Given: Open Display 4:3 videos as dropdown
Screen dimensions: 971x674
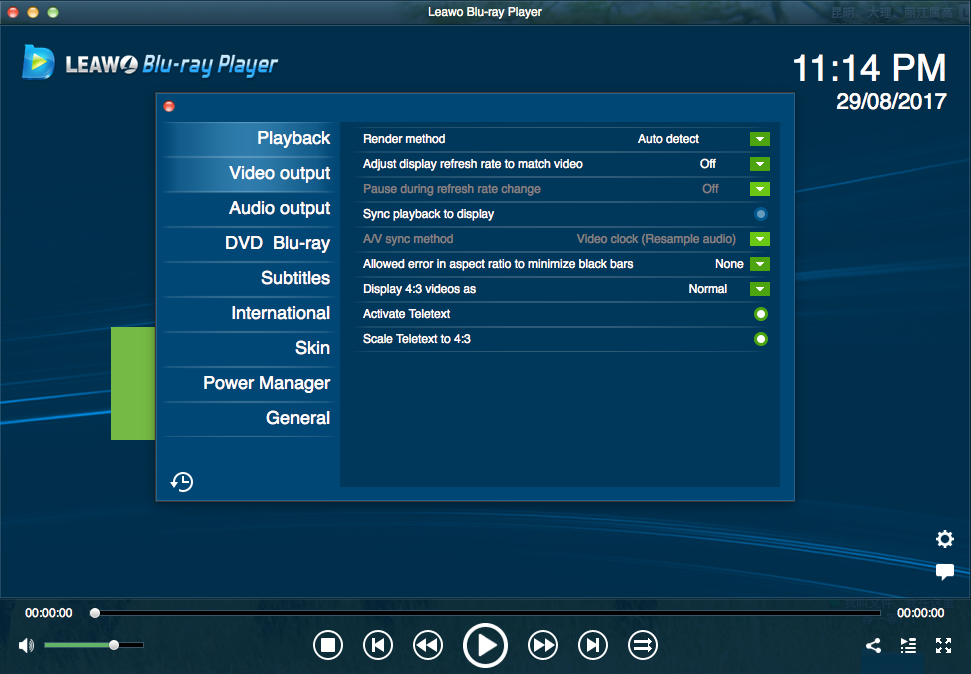Looking at the screenshot, I should (759, 289).
